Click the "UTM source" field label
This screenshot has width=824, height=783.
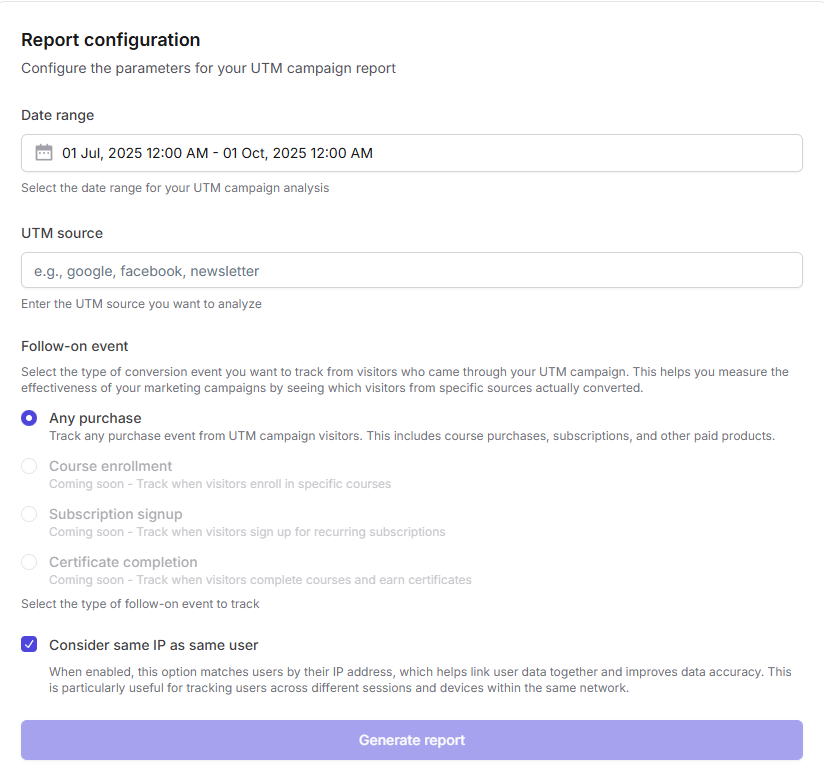tap(62, 233)
